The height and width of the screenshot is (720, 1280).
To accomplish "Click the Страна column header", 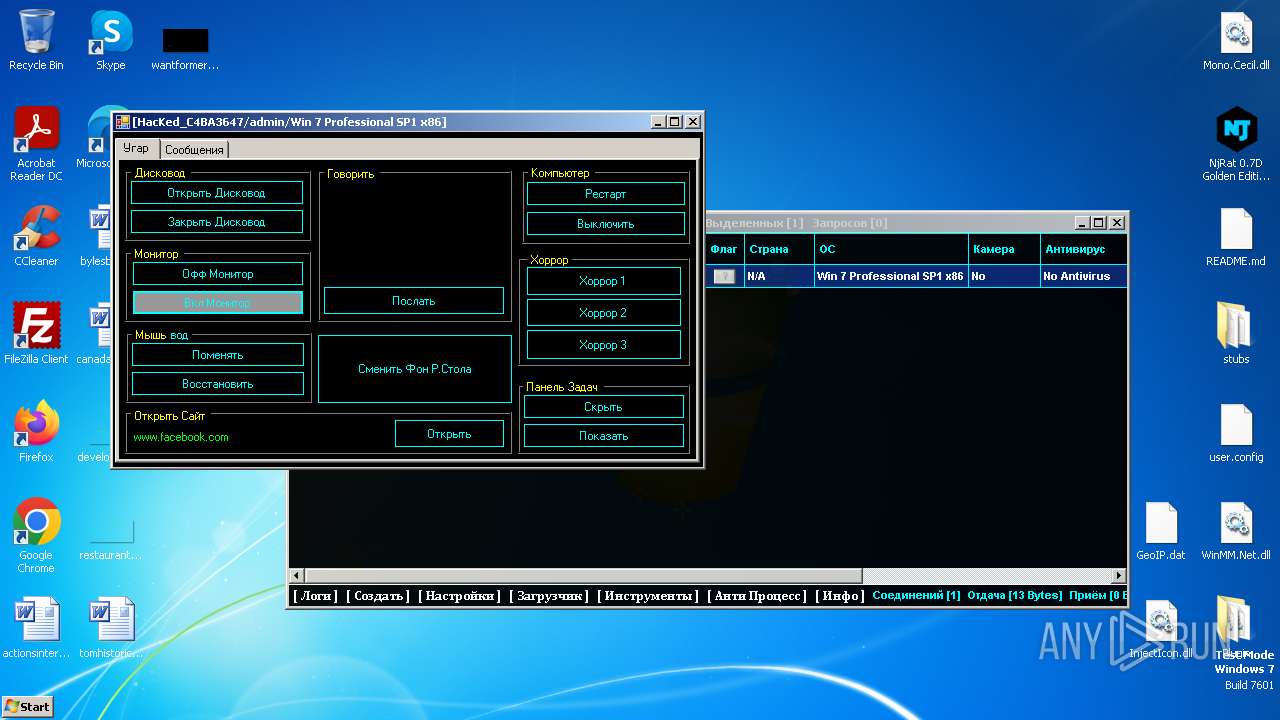I will click(778, 249).
